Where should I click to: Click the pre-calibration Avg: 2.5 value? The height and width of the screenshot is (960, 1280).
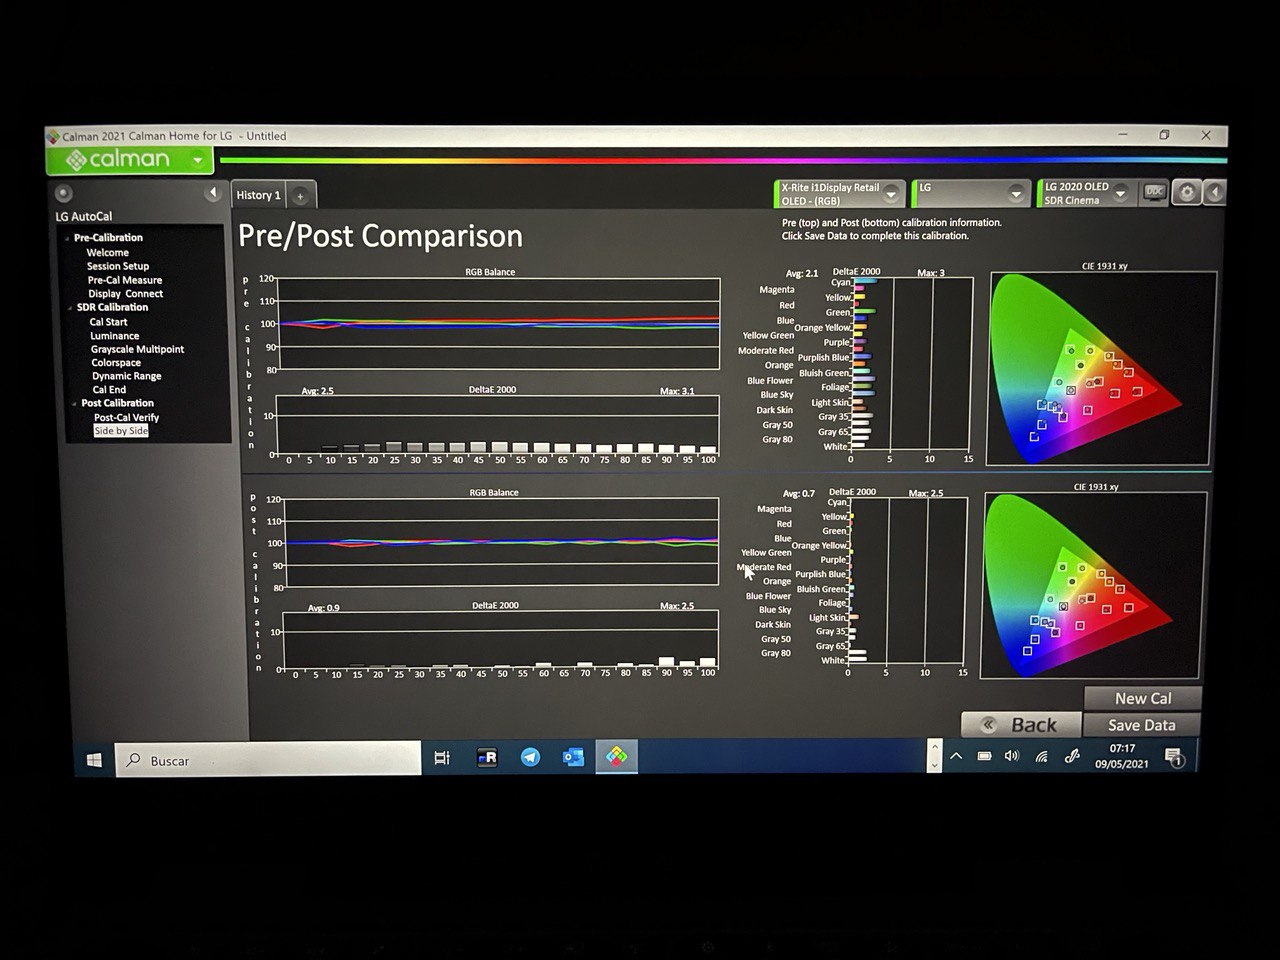pyautogui.click(x=318, y=391)
